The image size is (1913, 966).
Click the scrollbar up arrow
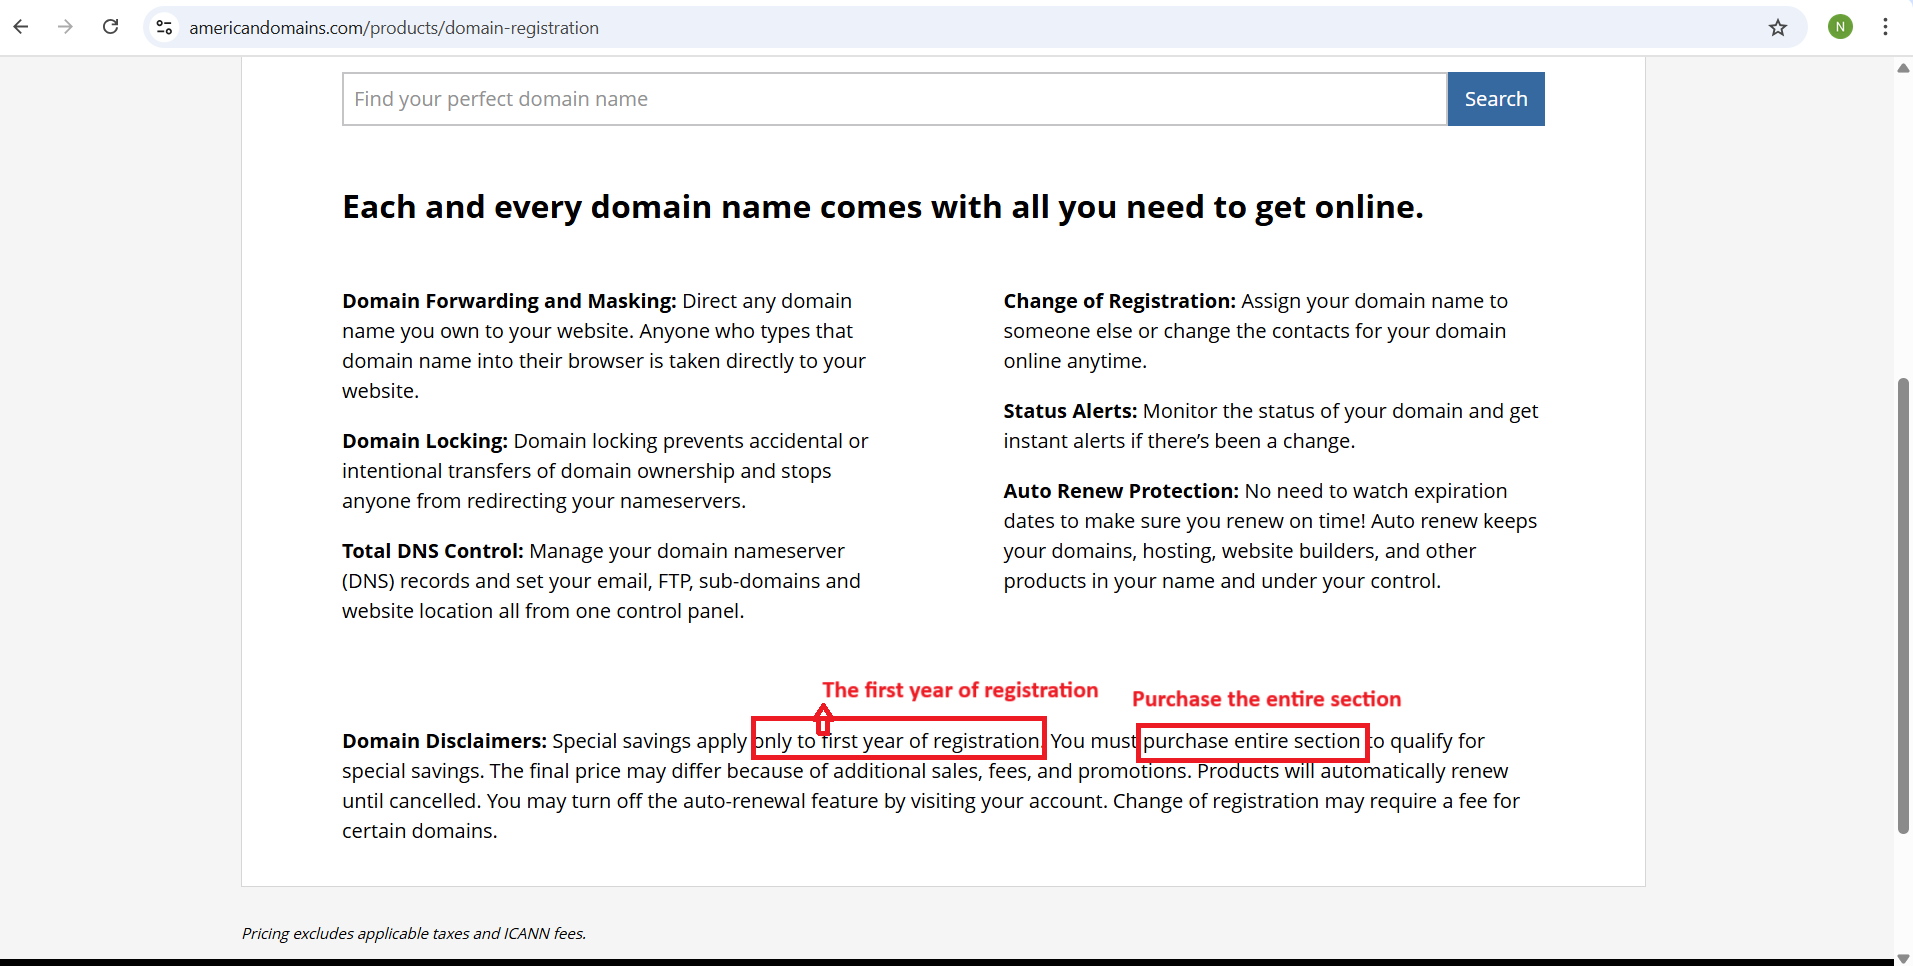[x=1903, y=69]
